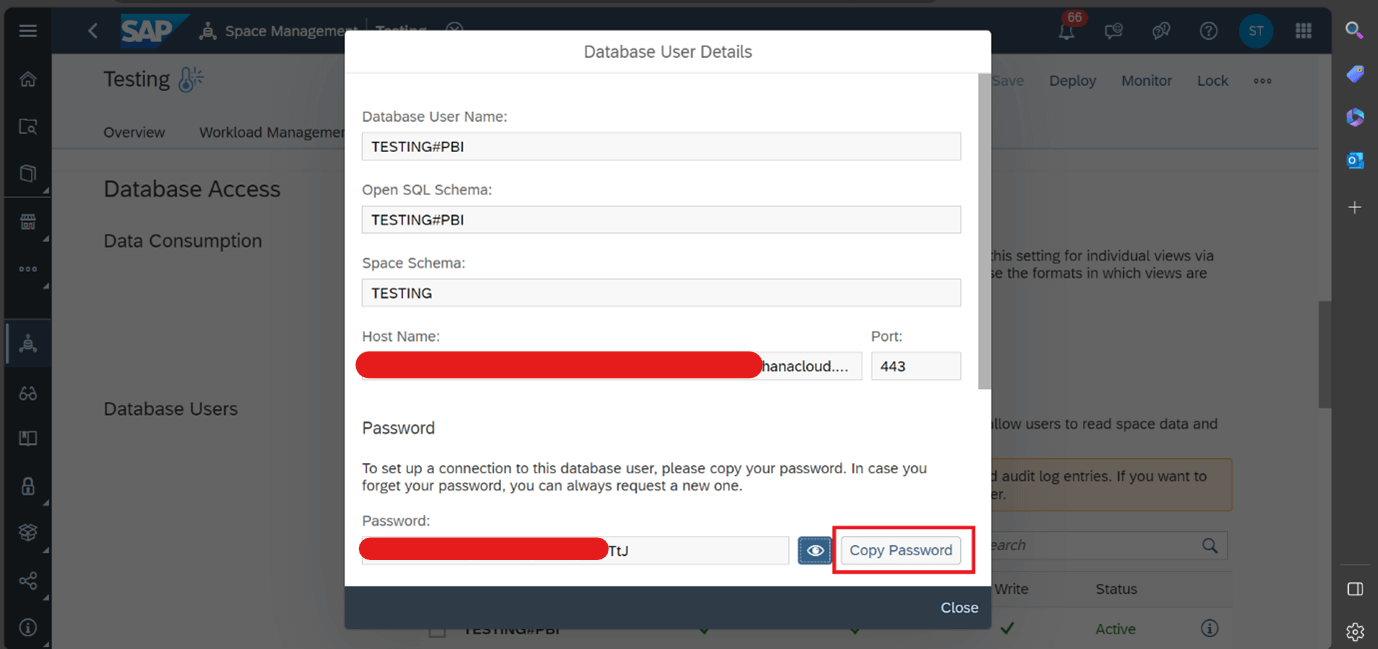Expand additional tools via the sidebar ellipsis
This screenshot has height=649, width=1378.
[x=27, y=266]
